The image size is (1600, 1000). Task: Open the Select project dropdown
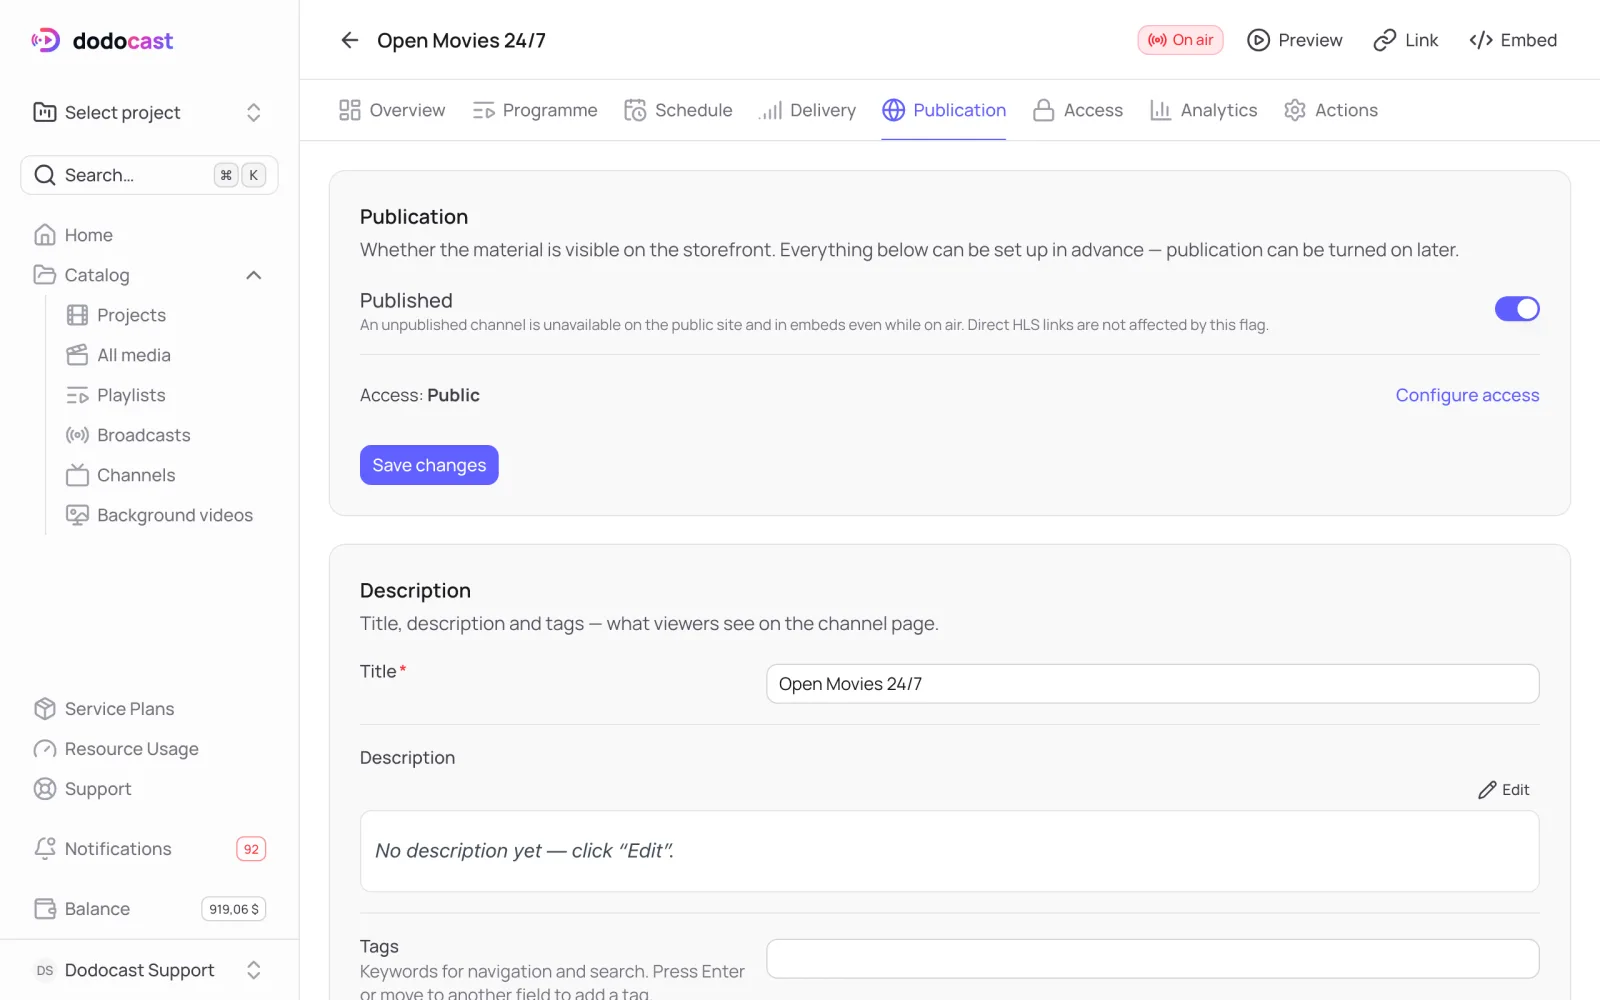click(149, 112)
